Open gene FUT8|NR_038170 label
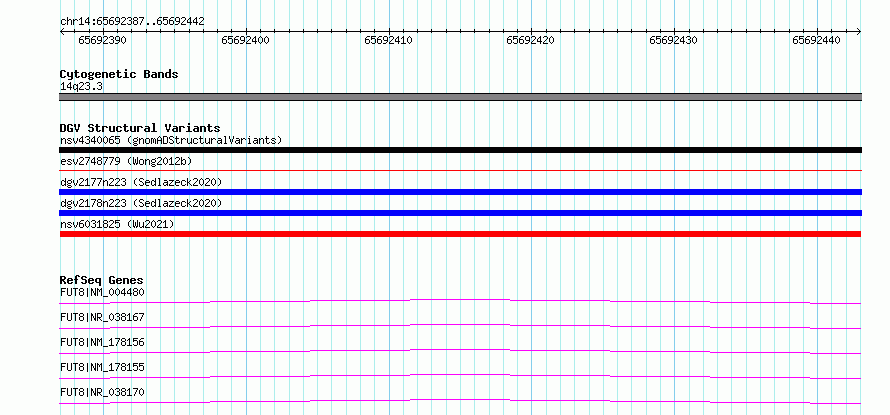890x415 pixels. (x=102, y=392)
